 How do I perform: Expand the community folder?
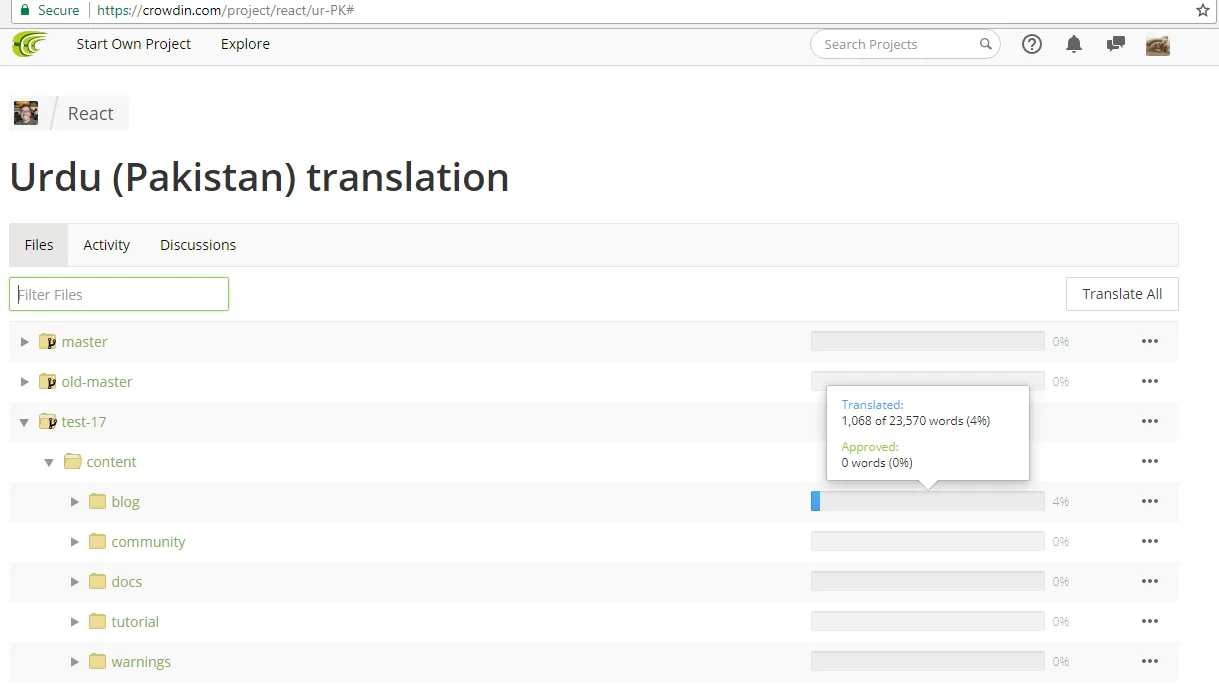(x=74, y=542)
